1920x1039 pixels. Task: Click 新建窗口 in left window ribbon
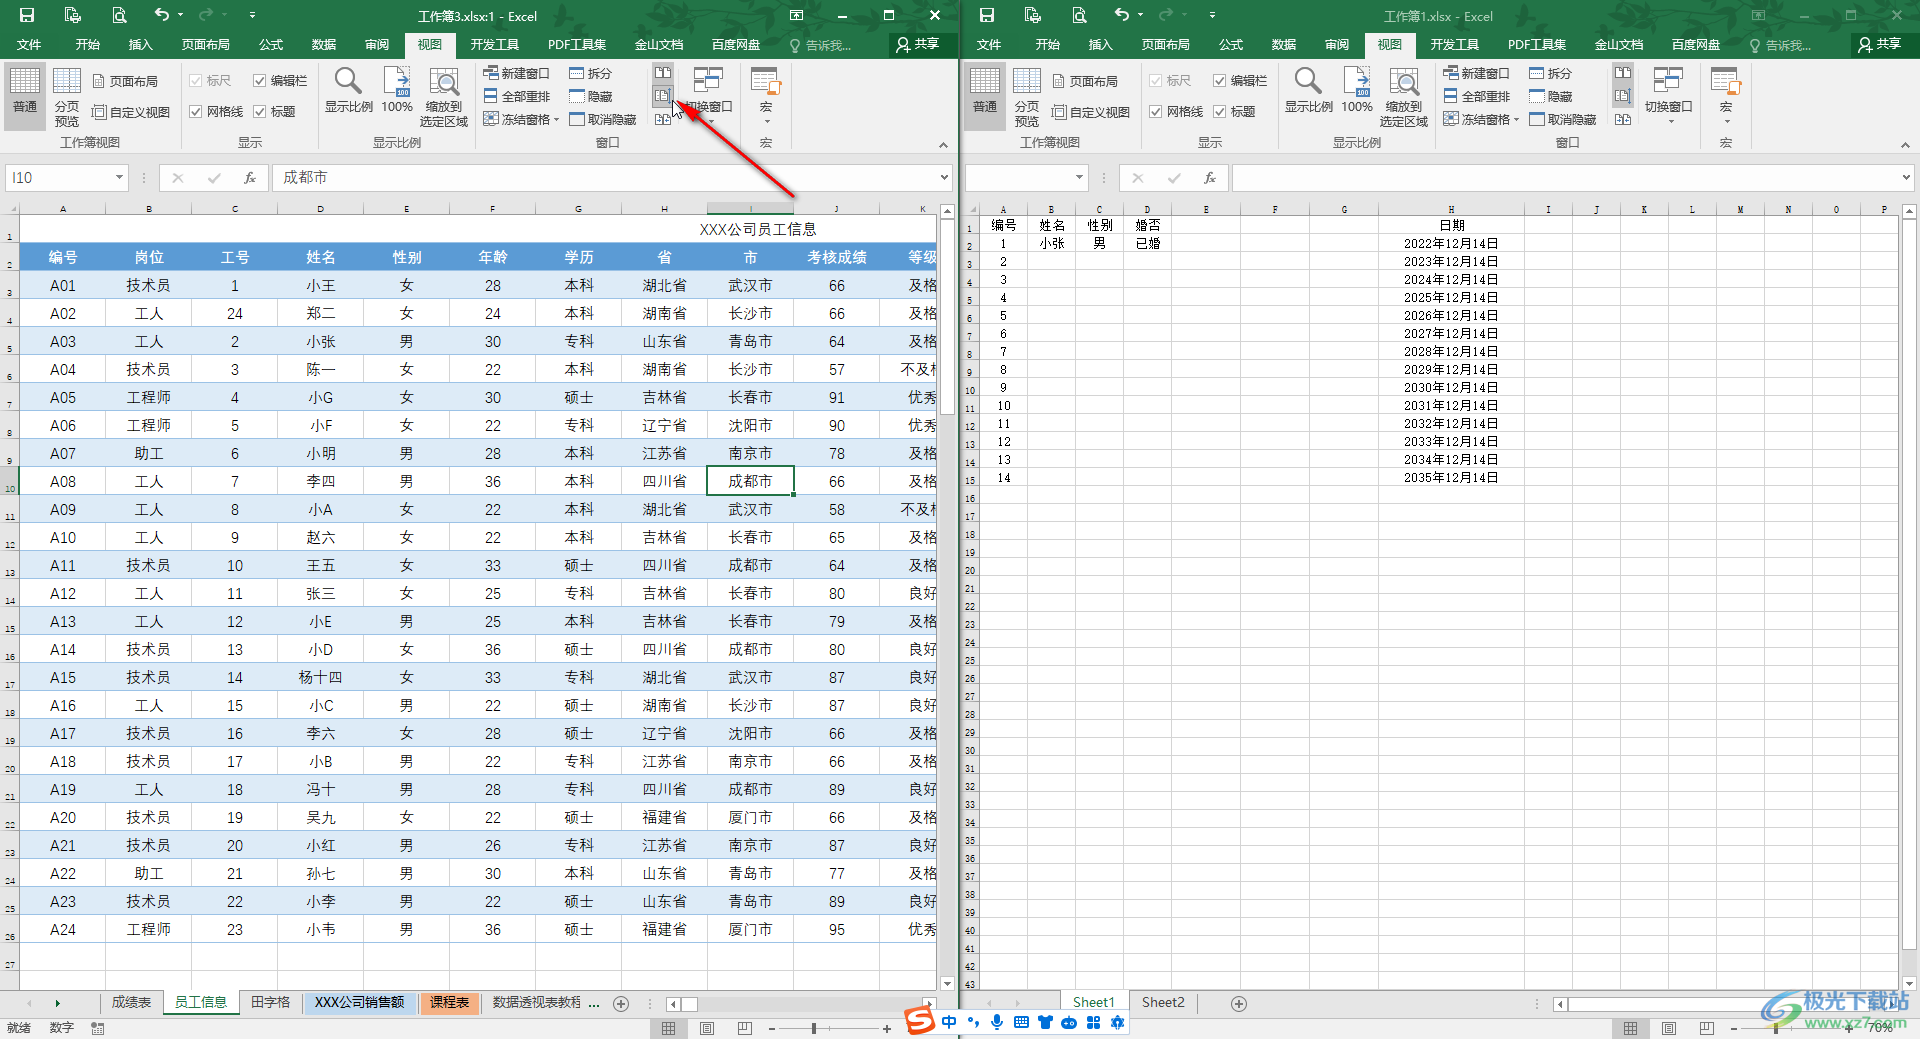(x=516, y=73)
